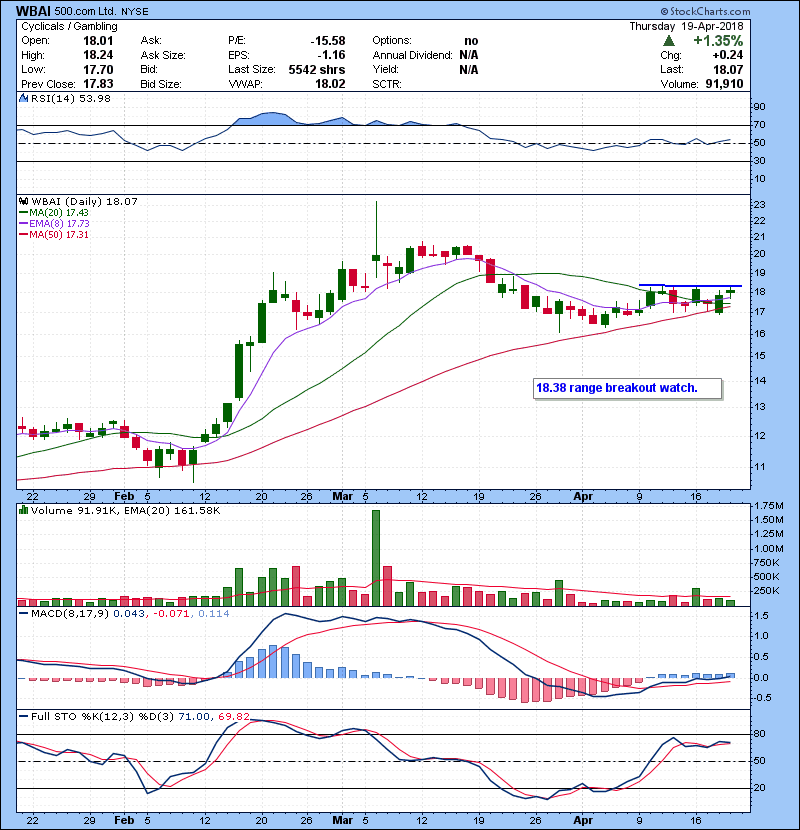Click the NYSE exchange label
Viewport: 800px width, 830px height.
click(x=135, y=11)
